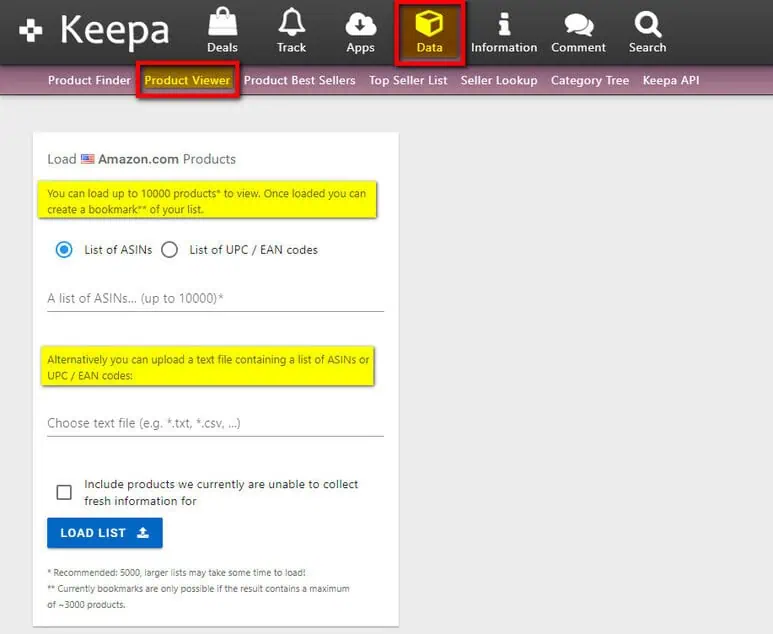Click the Keepa wordmark

click(x=114, y=31)
